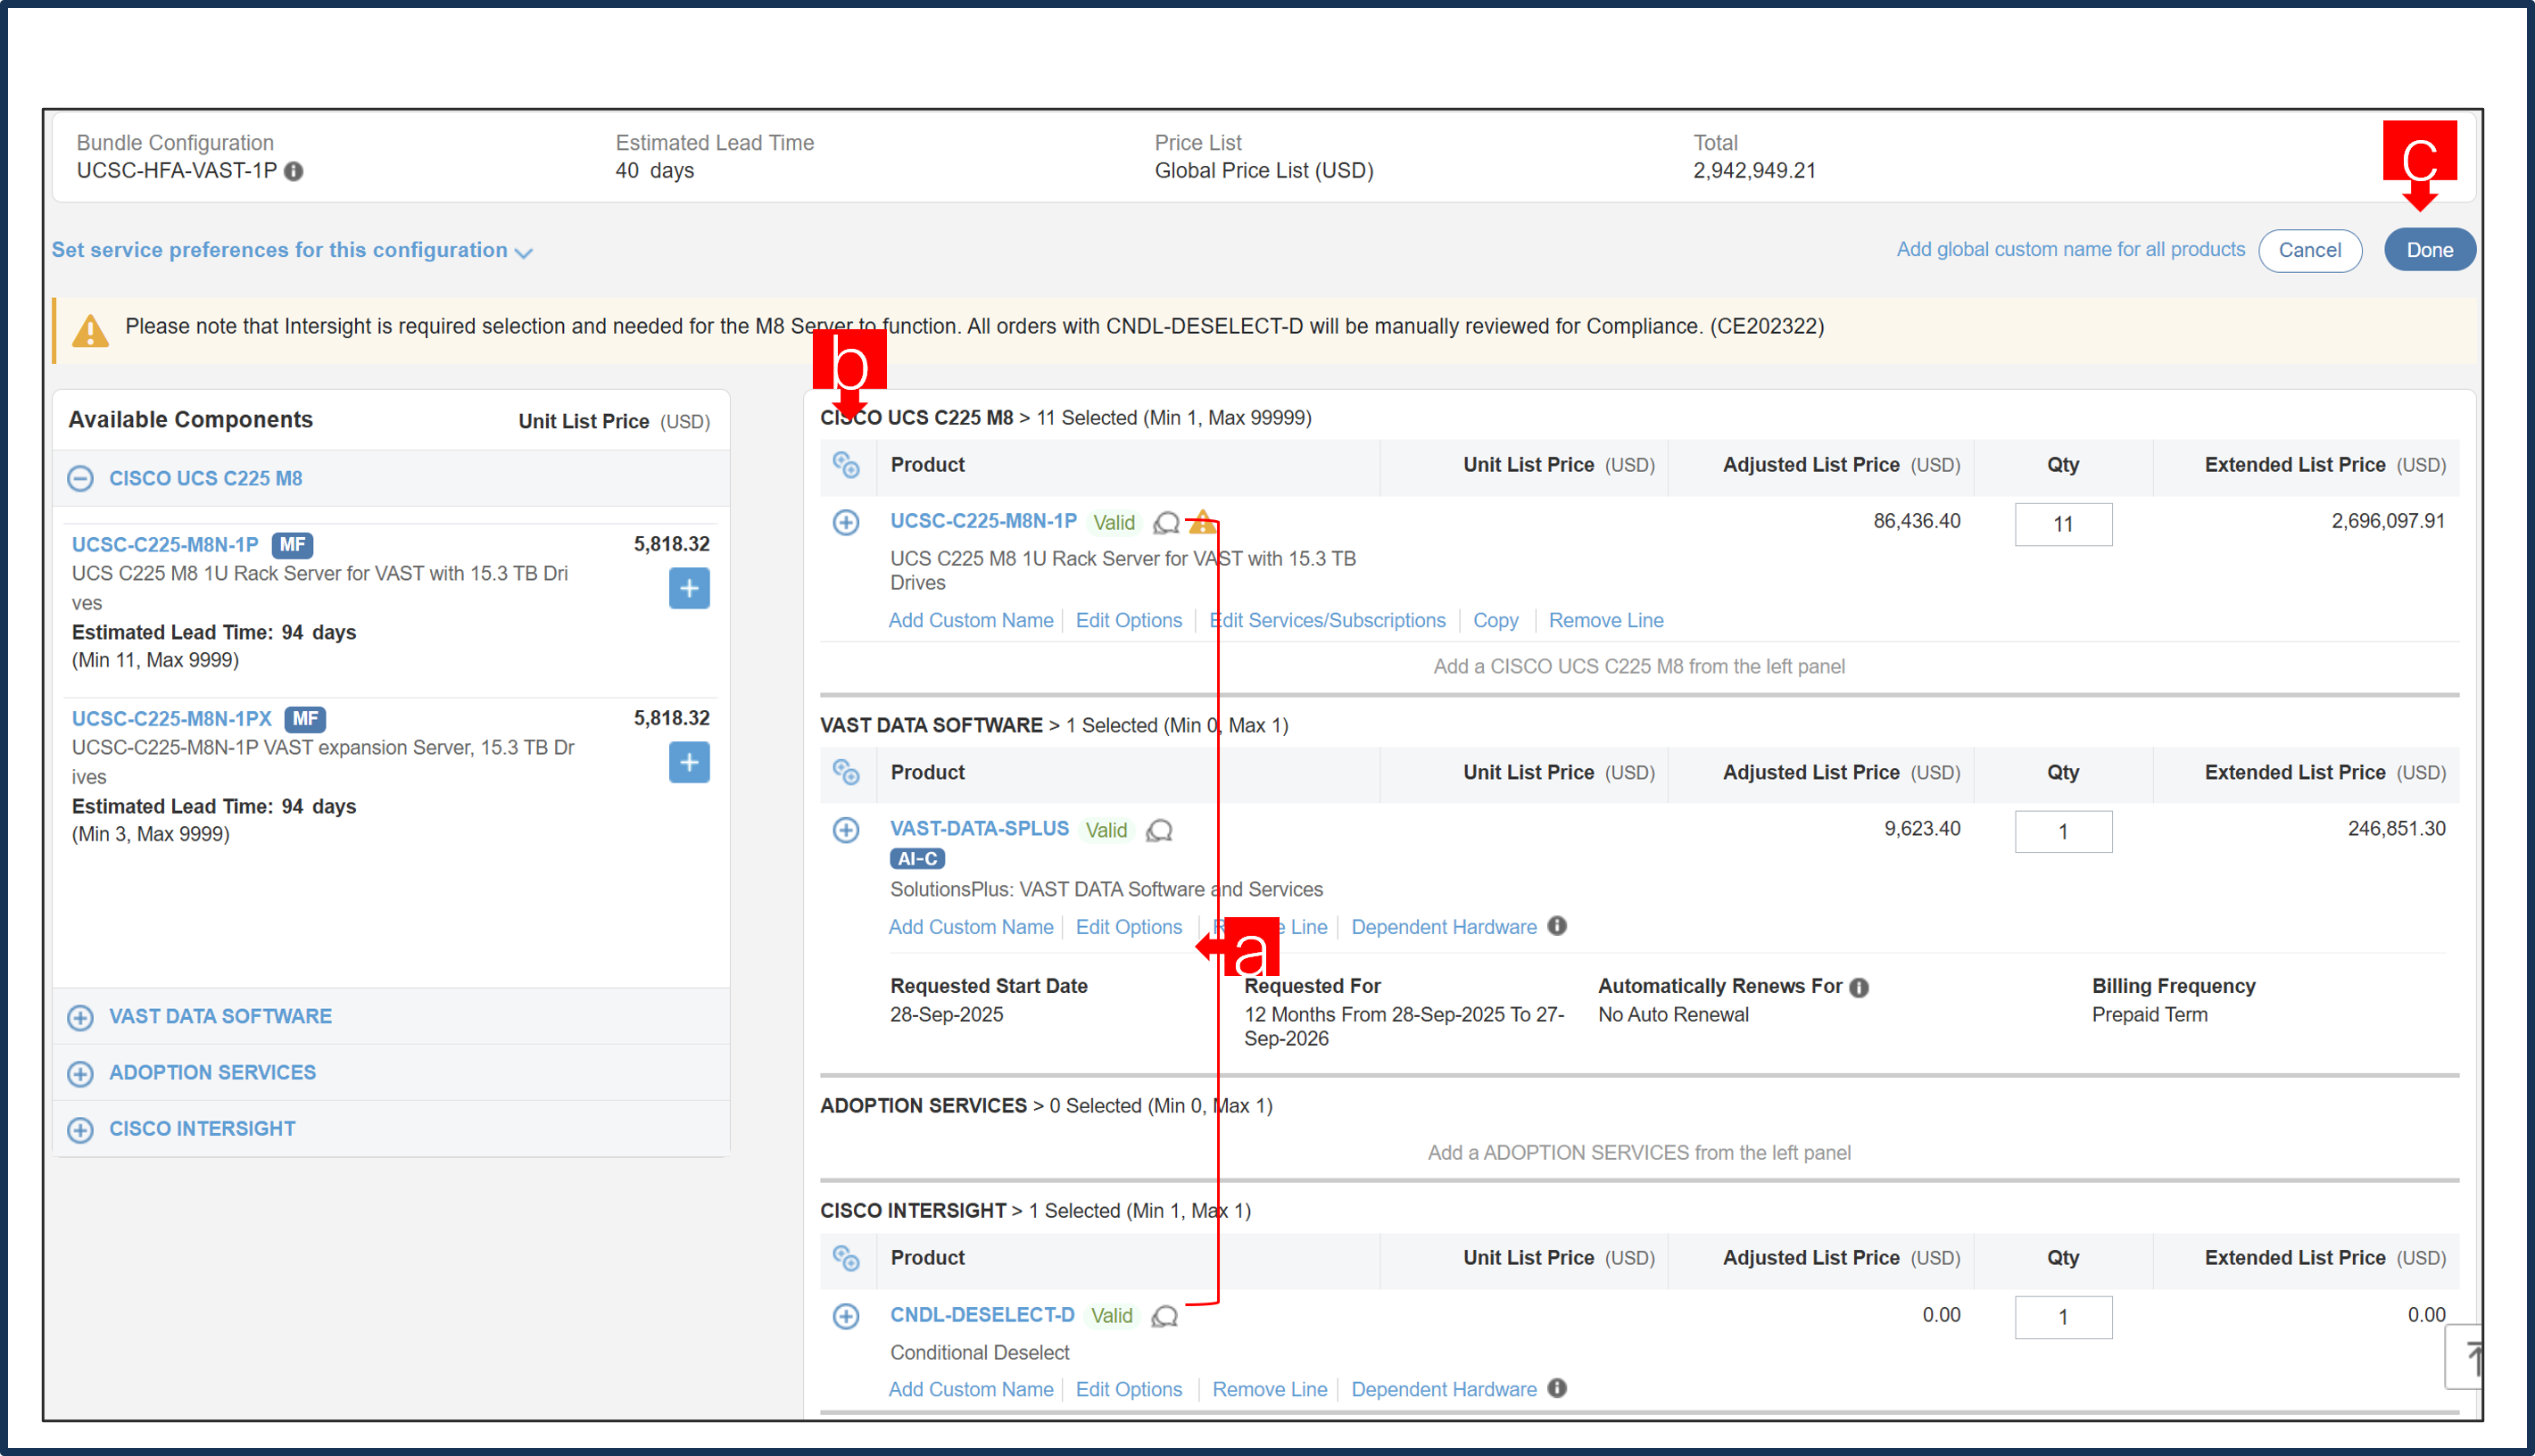The image size is (2535, 1456).
Task: Click the Cancel button
Action: coord(2310,250)
